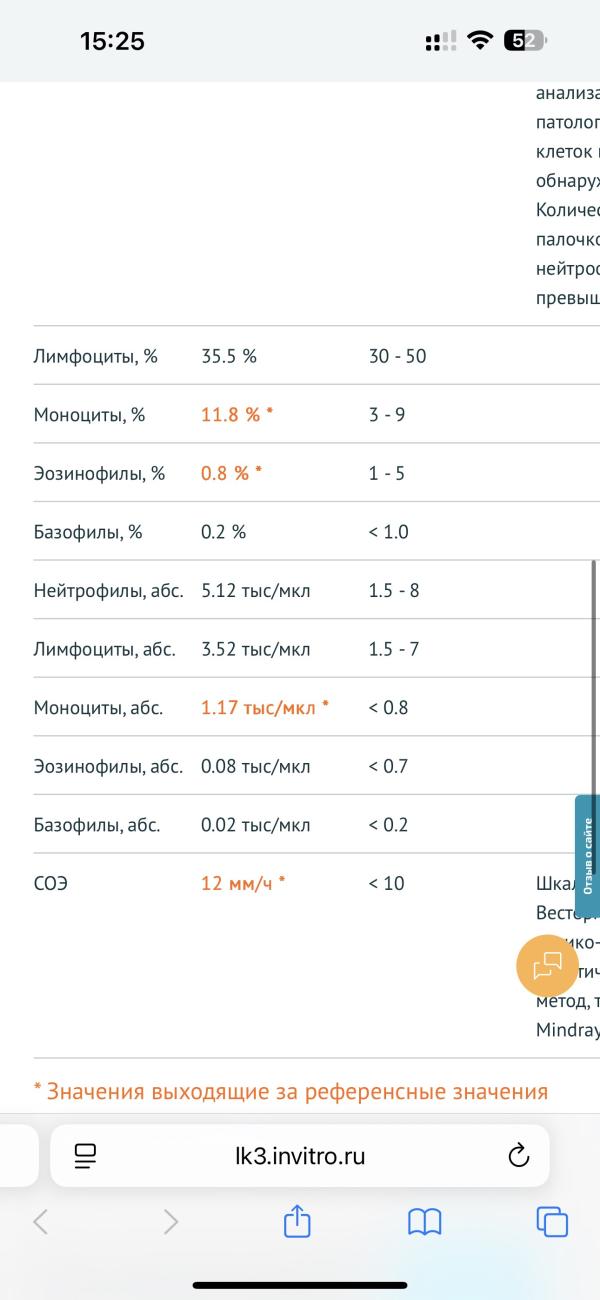Go back with the left chevron

click(41, 1221)
